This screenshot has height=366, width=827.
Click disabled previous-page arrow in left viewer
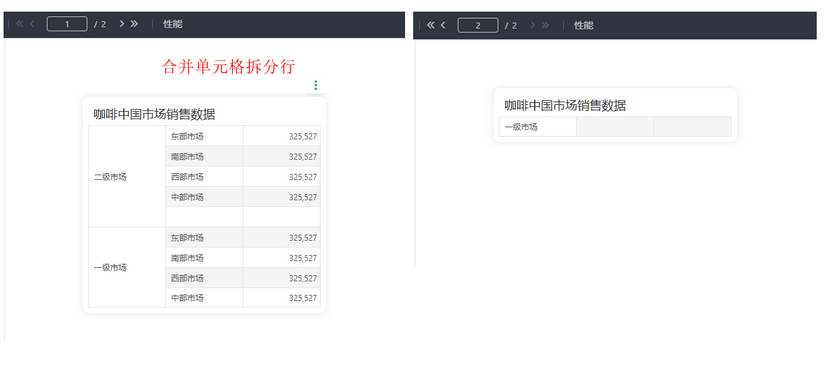[x=32, y=24]
